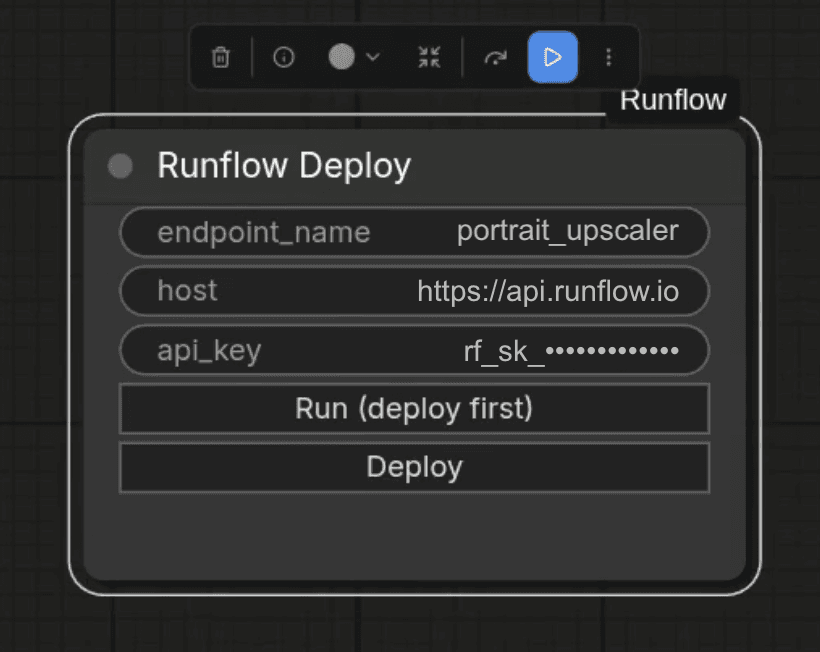Viewport: 820px width, 652px height.
Task: Toggle the gray dot next to Runflow Deploy
Action: [120, 166]
